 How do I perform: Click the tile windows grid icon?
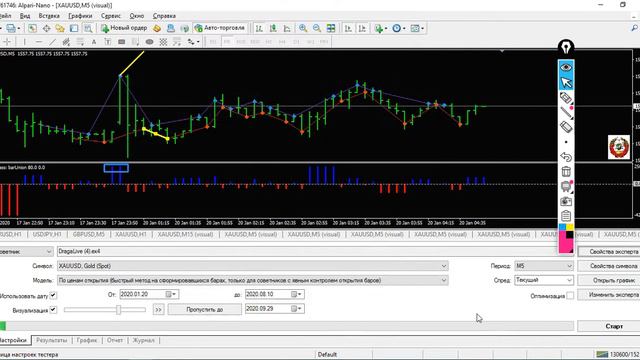coord(331,28)
